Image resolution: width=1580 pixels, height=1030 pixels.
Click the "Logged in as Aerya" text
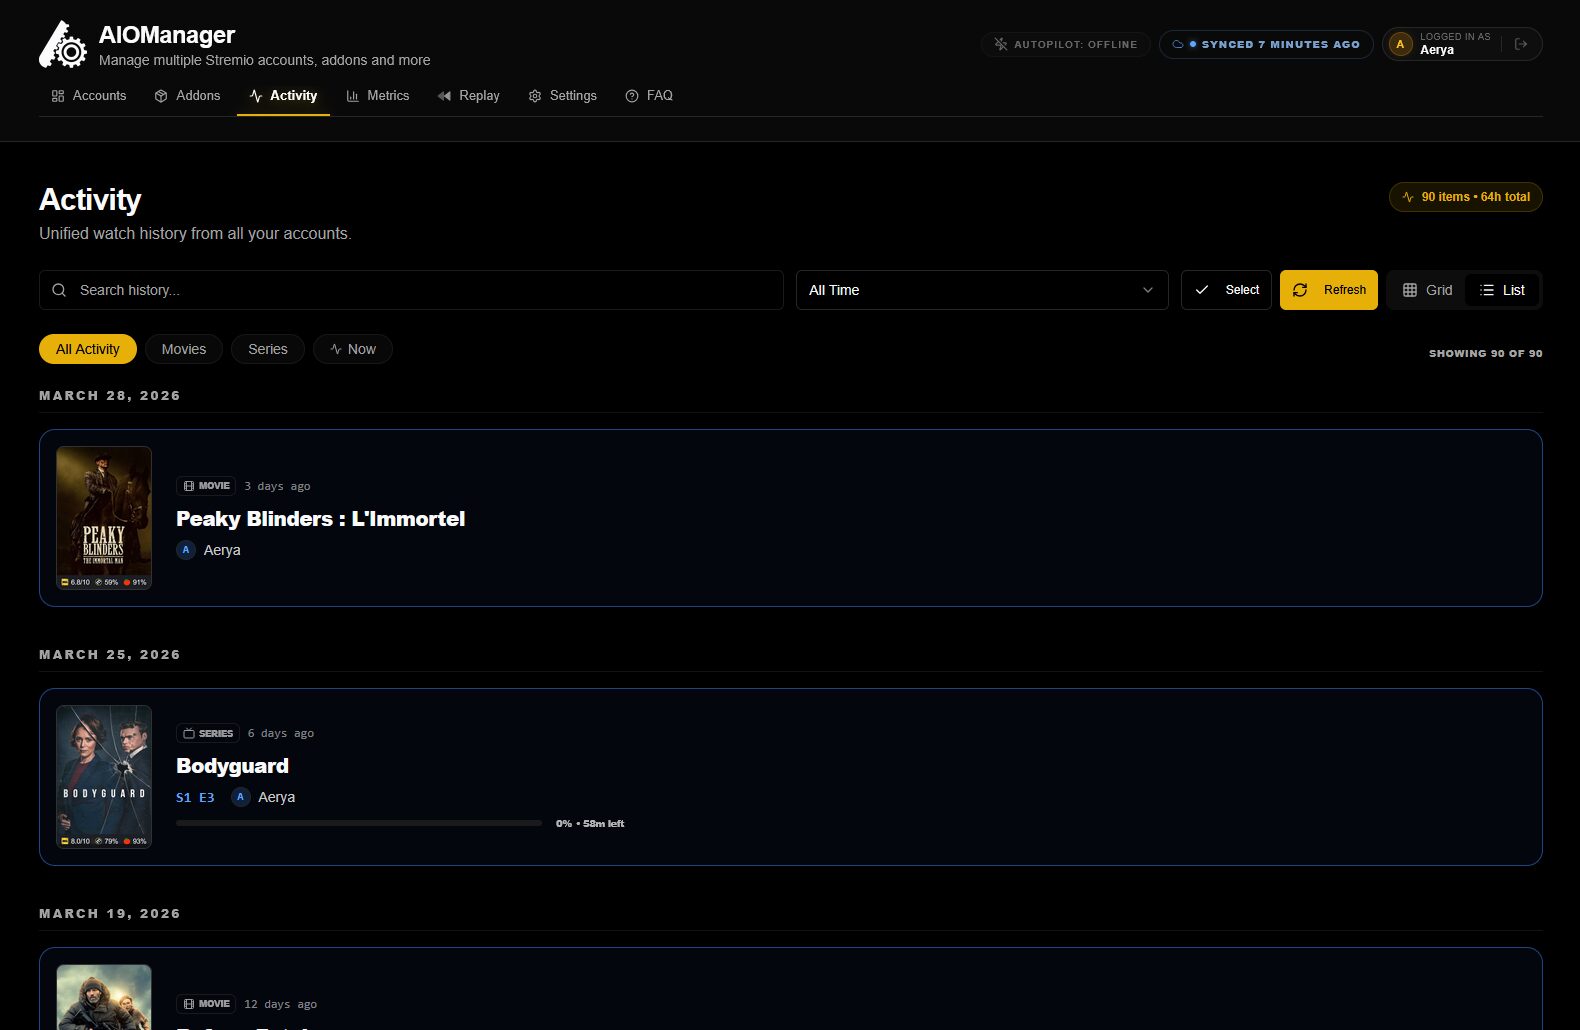tap(1455, 44)
